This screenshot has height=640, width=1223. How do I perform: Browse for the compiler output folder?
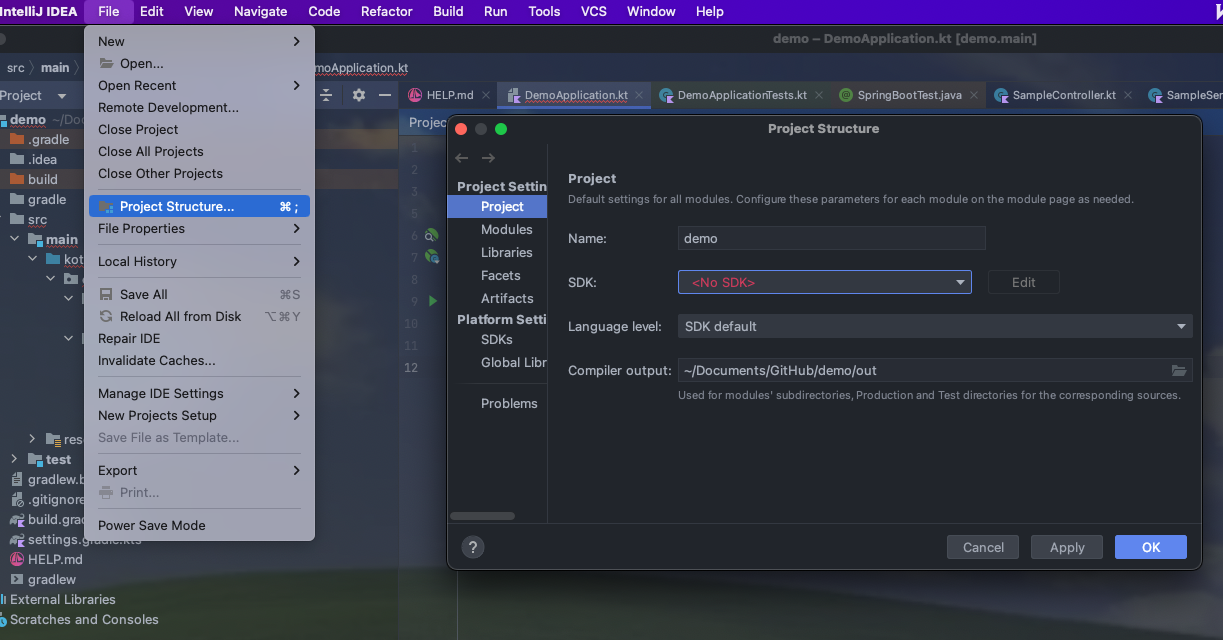point(1180,370)
